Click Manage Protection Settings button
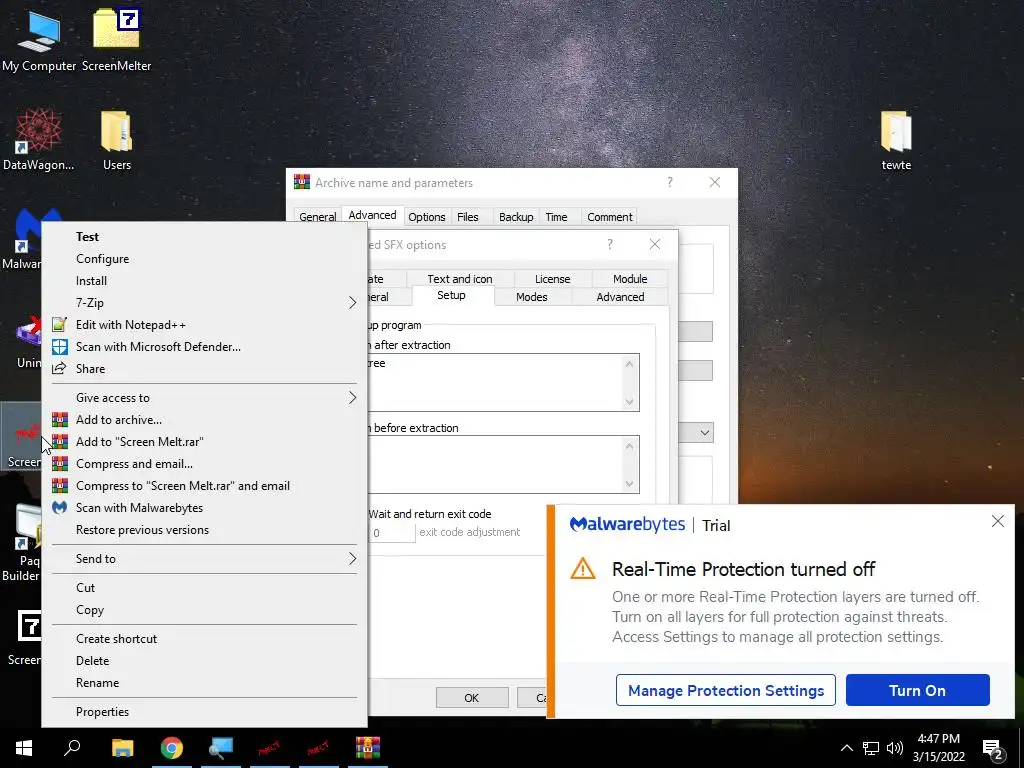 [726, 690]
